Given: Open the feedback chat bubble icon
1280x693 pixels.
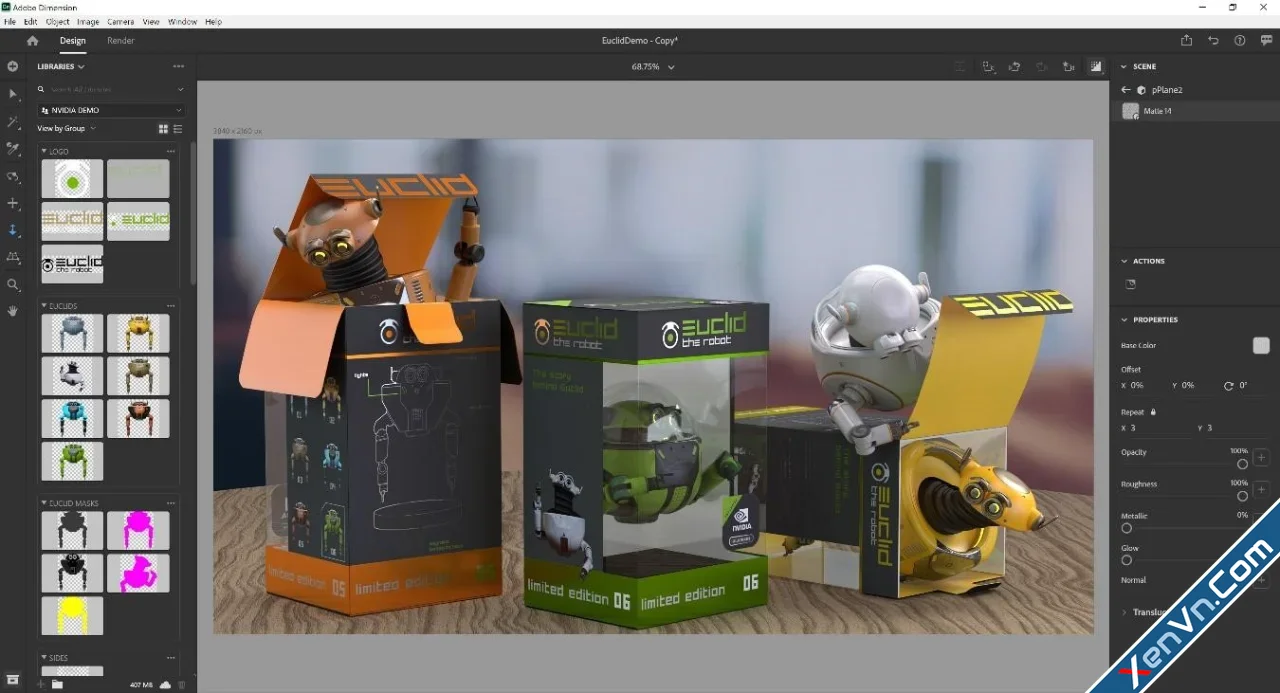Looking at the screenshot, I should tap(1267, 41).
